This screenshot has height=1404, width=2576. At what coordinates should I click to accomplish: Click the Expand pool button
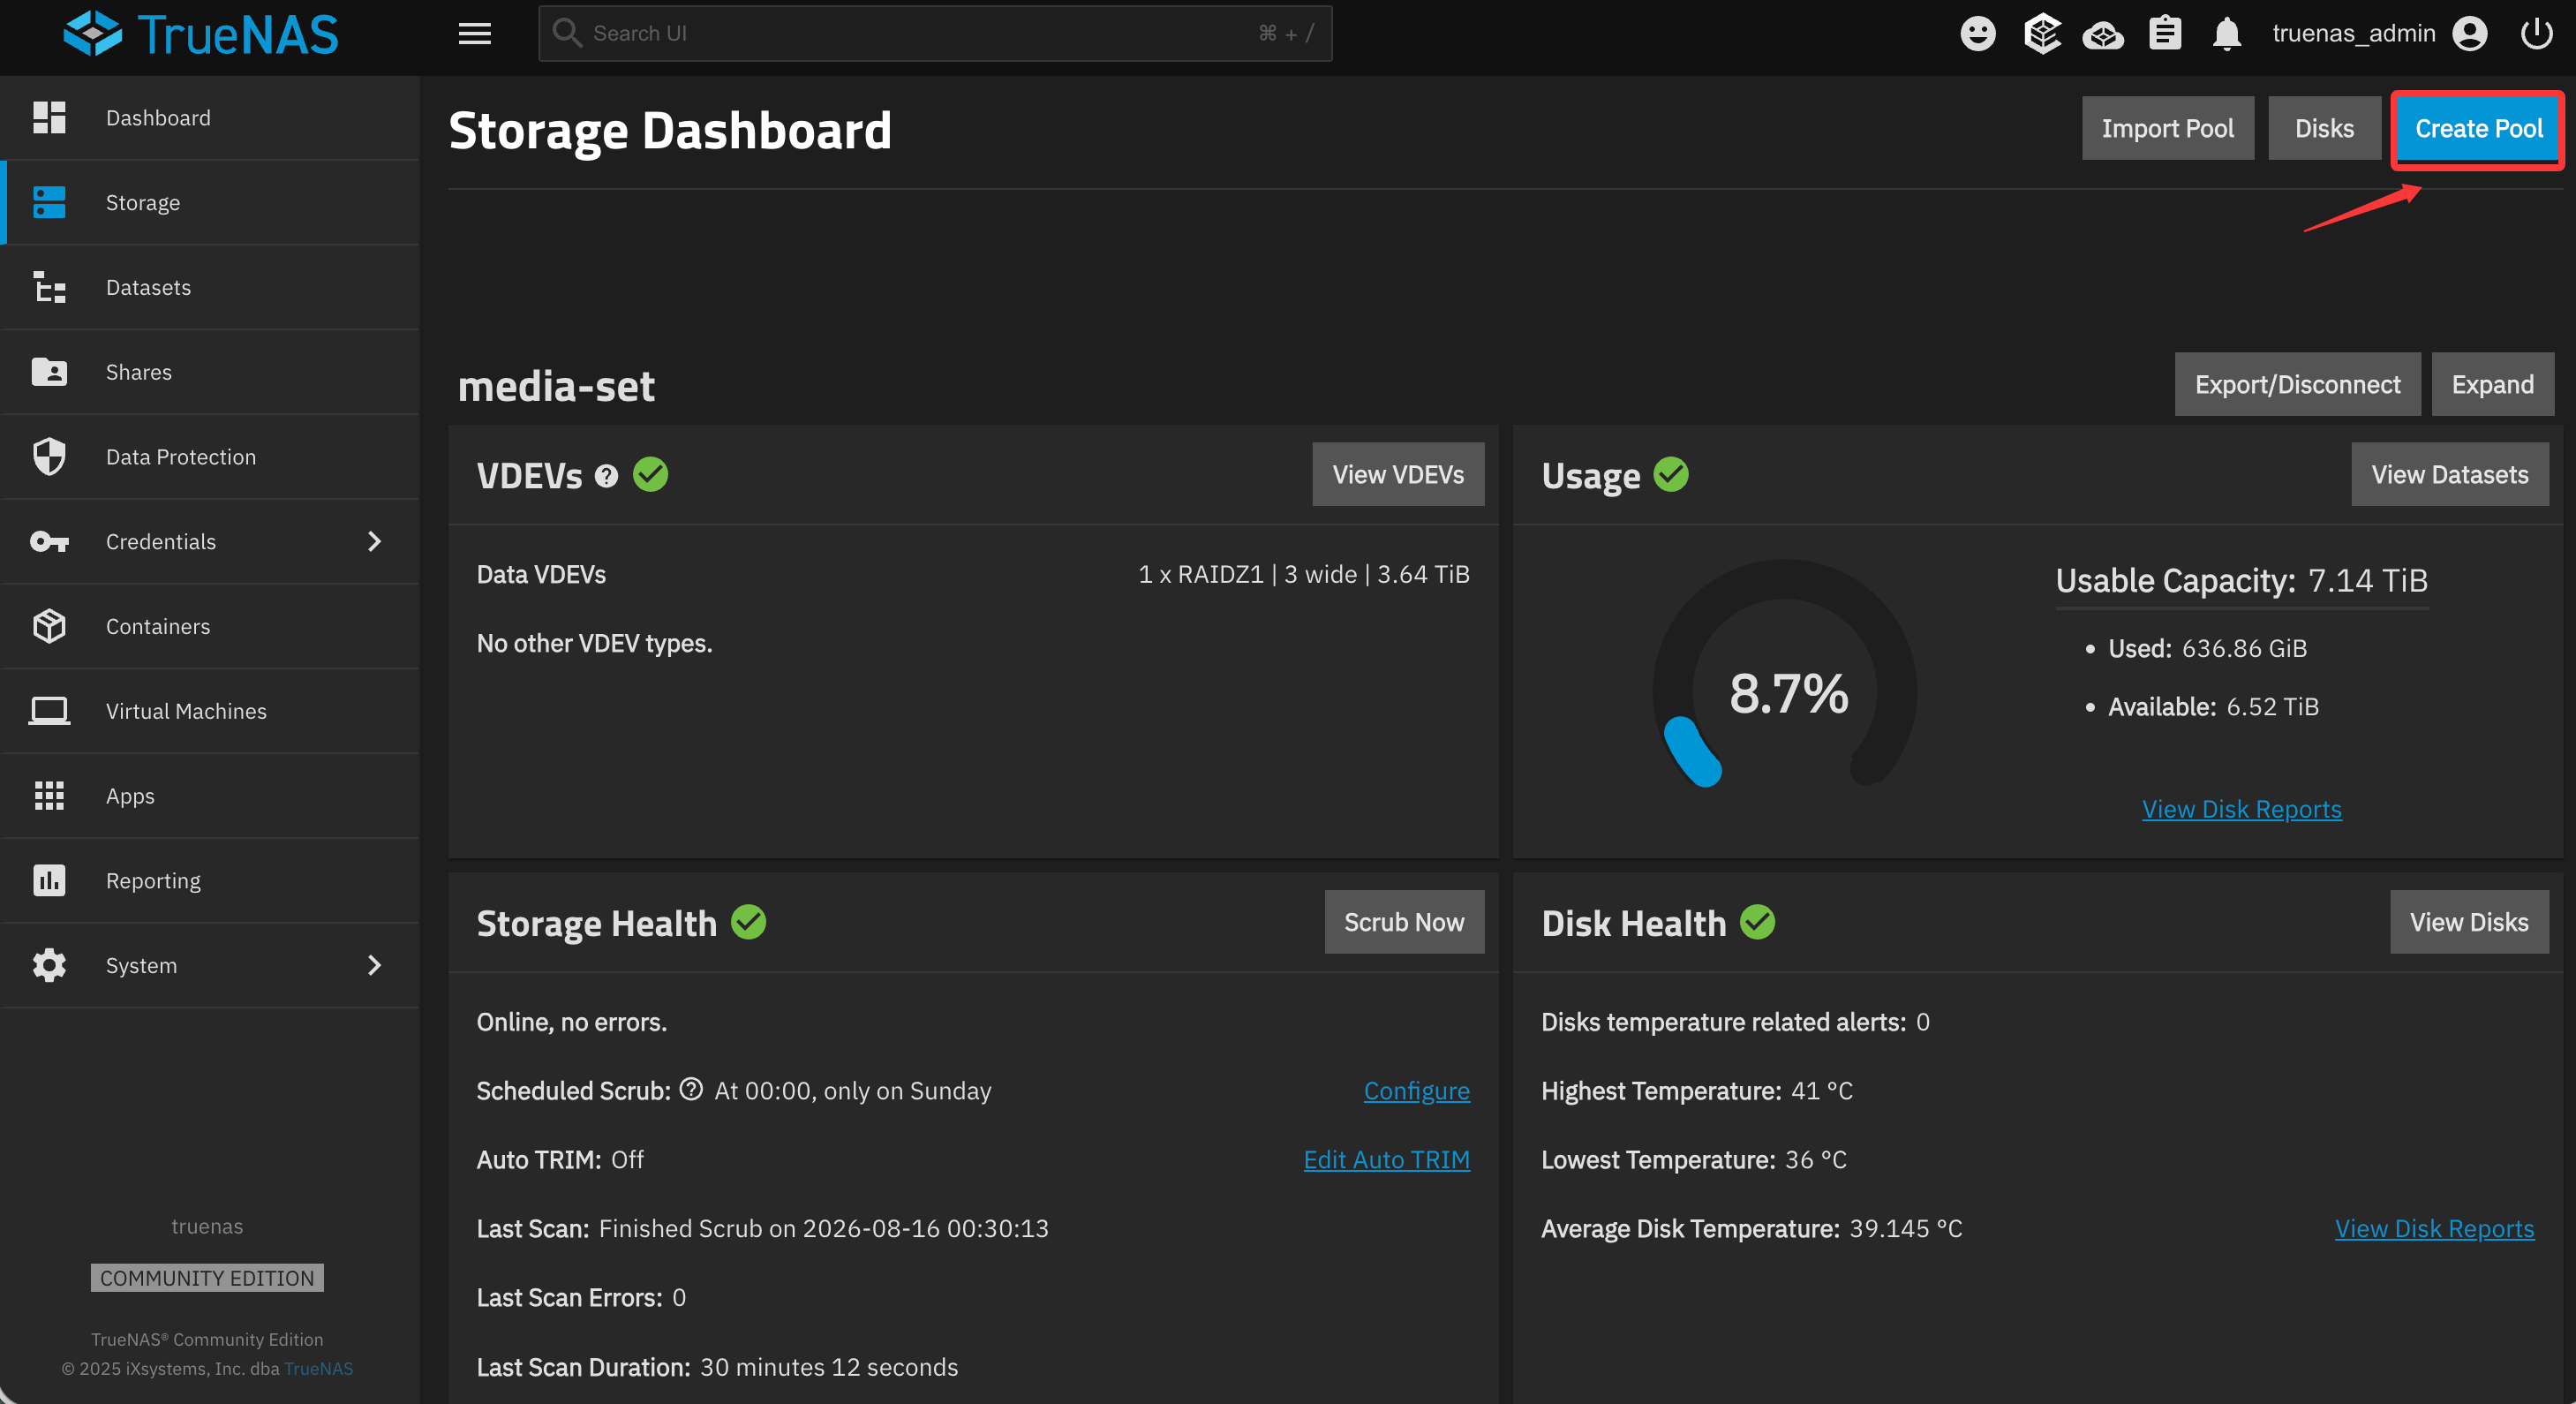2492,384
